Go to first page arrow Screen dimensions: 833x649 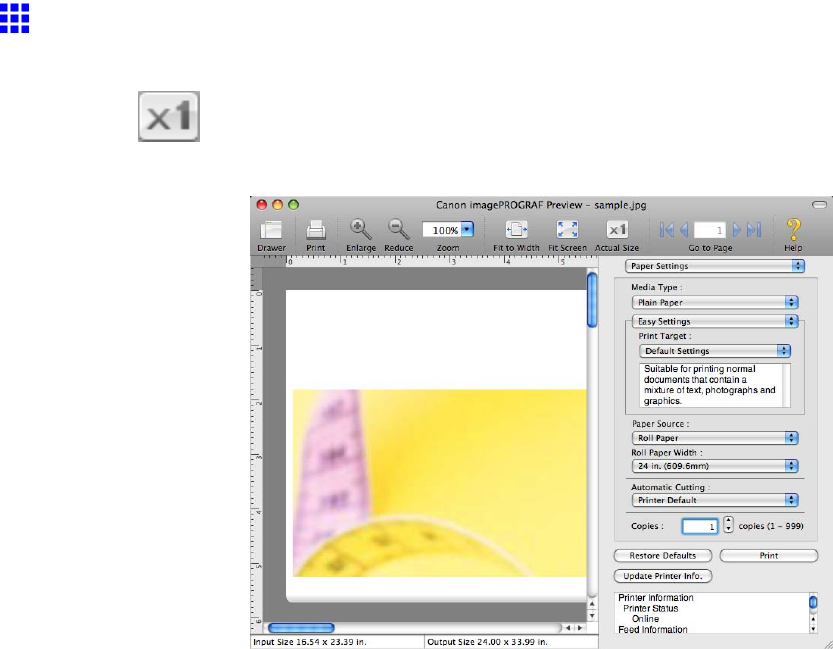point(666,230)
